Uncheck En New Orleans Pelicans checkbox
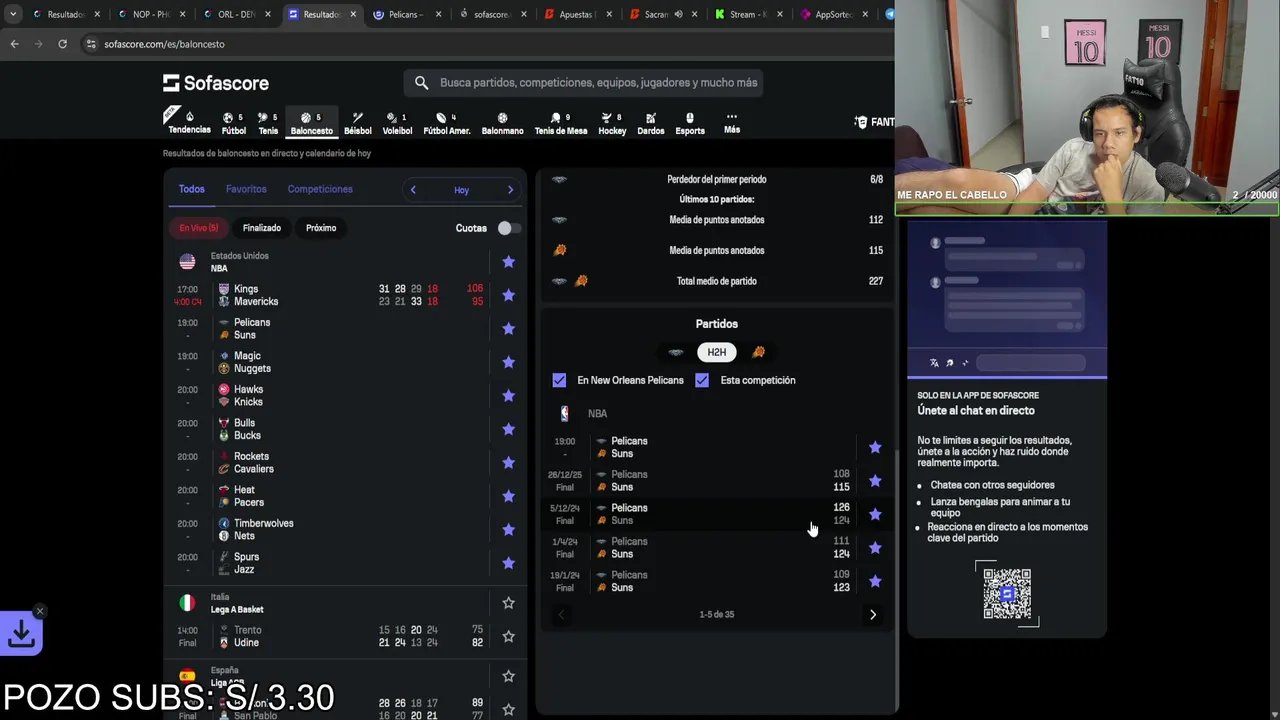The image size is (1280, 720). [x=559, y=380]
